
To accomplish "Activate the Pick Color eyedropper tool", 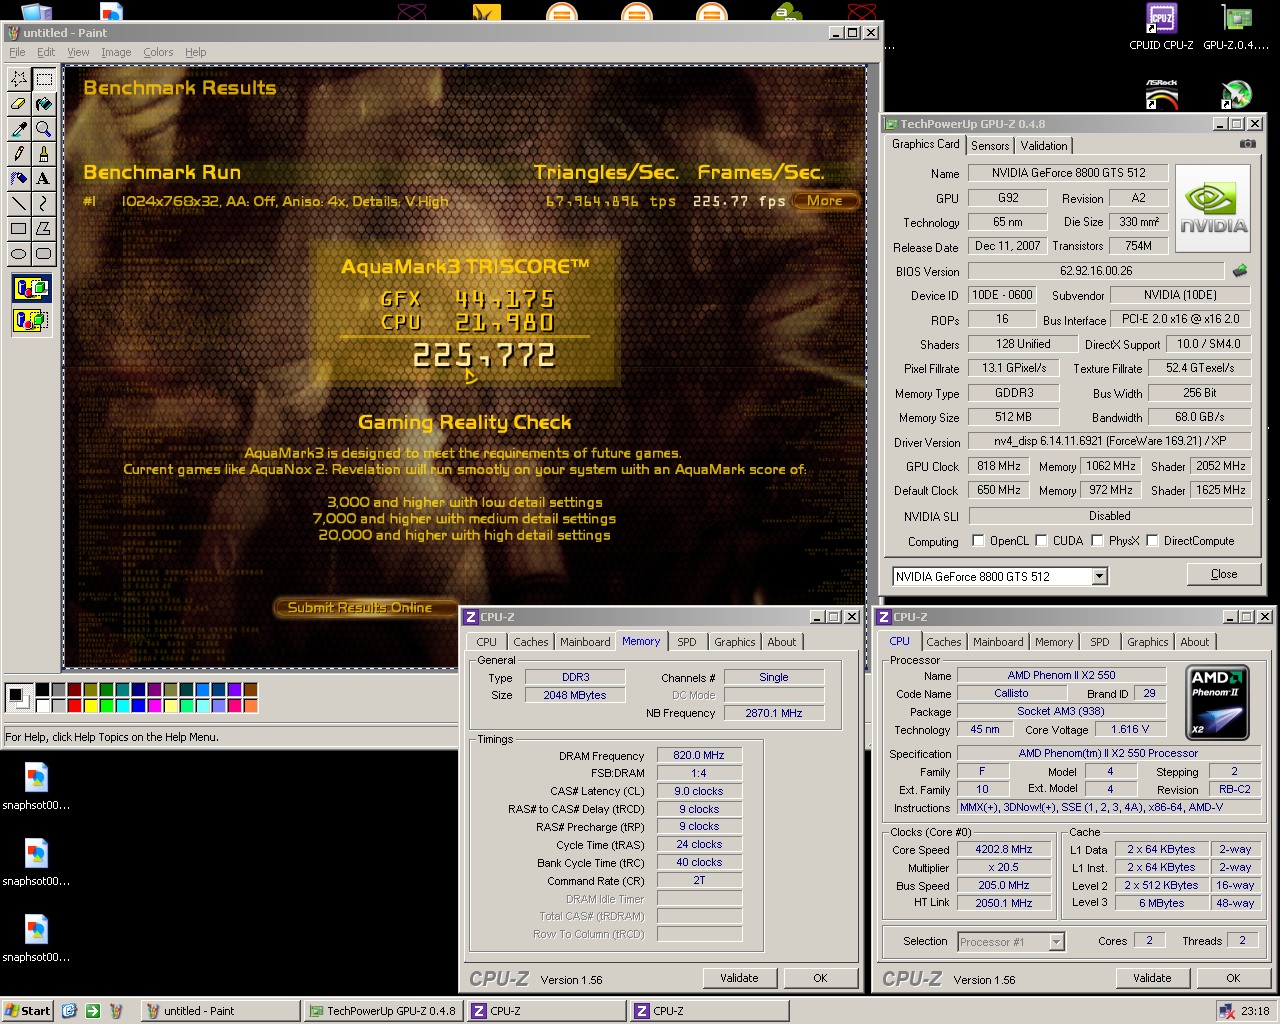I will pyautogui.click(x=19, y=129).
